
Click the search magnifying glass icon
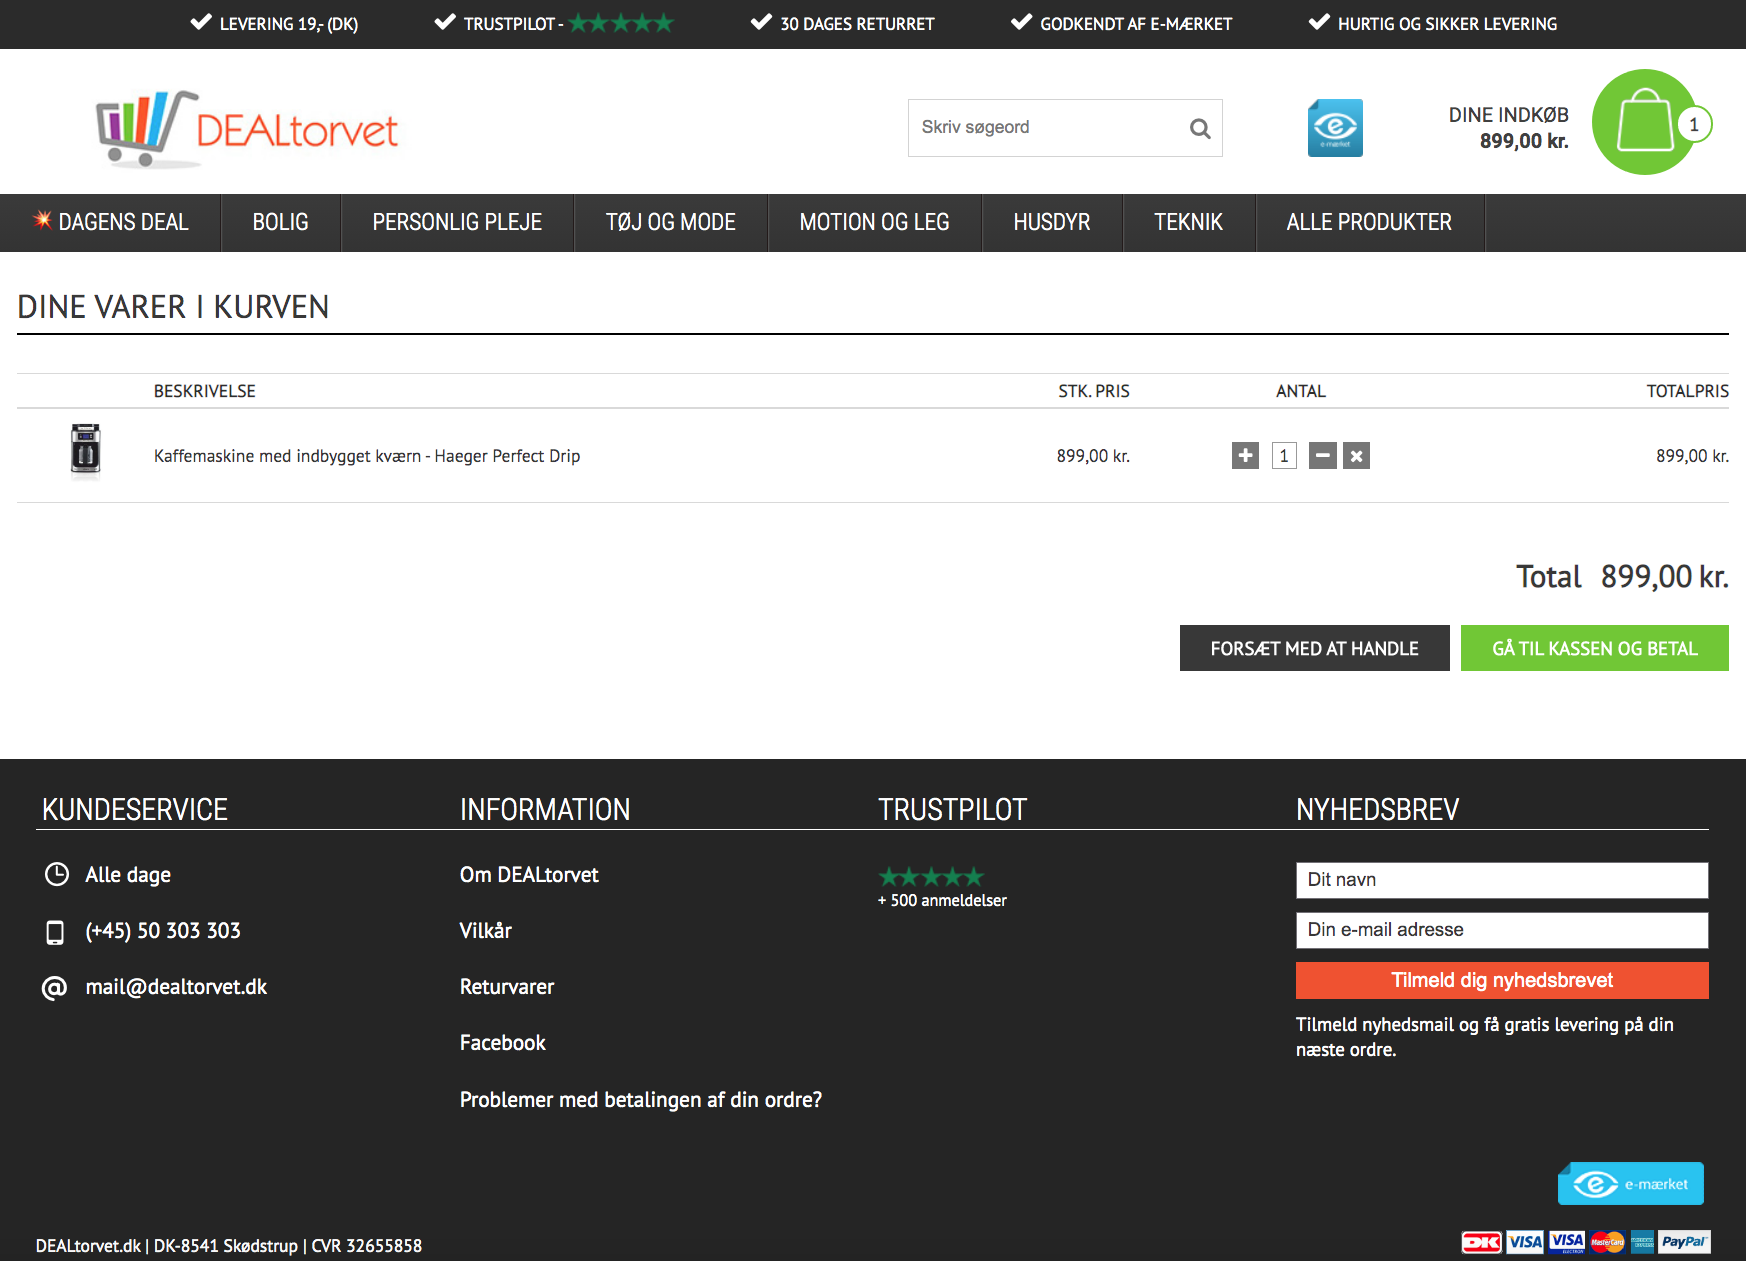[1199, 128]
